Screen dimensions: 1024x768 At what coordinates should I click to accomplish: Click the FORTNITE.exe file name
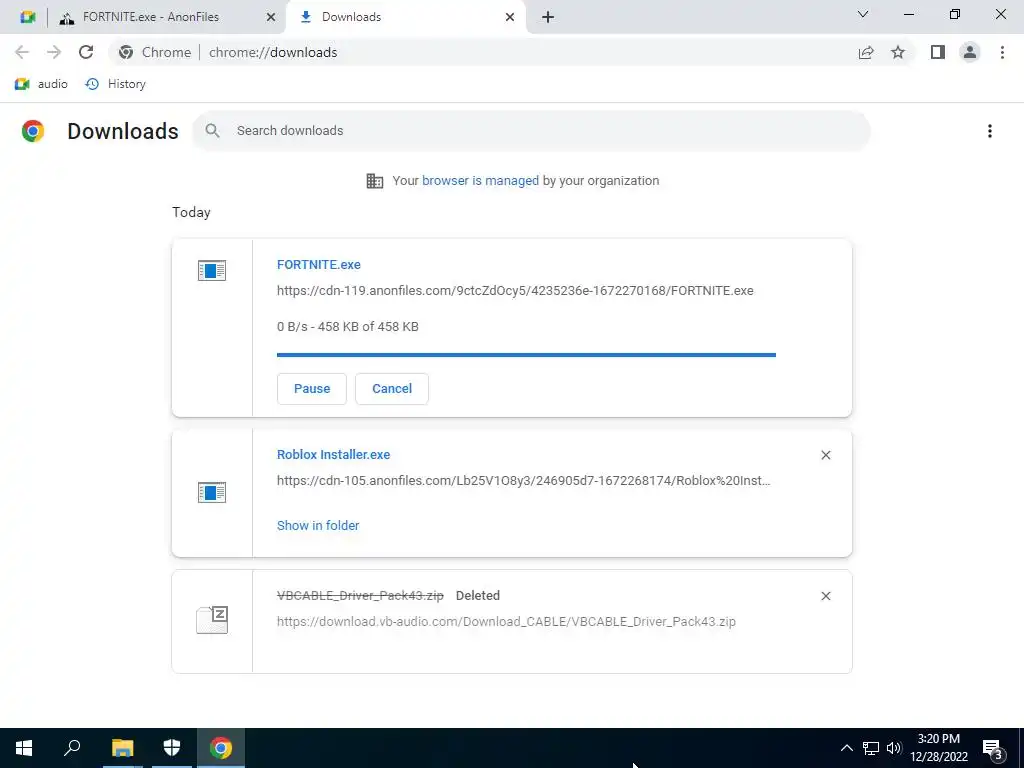tap(319, 264)
